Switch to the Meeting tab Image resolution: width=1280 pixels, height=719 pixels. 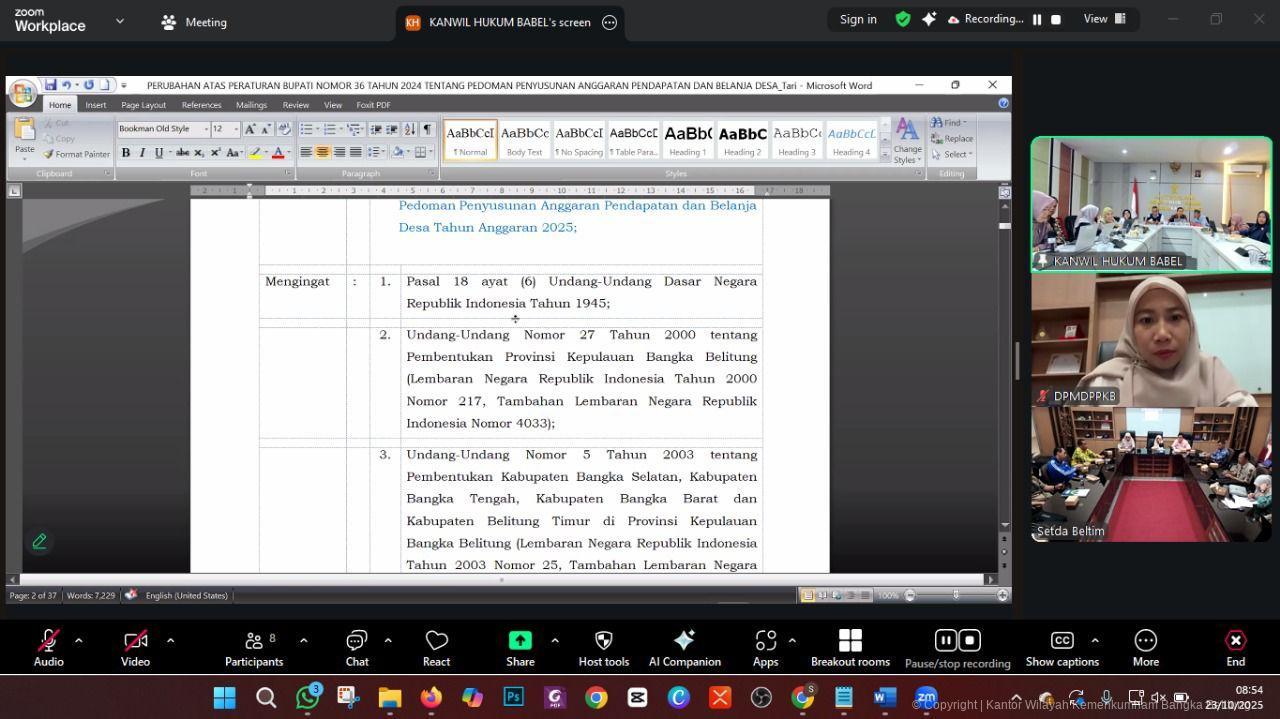coord(194,22)
